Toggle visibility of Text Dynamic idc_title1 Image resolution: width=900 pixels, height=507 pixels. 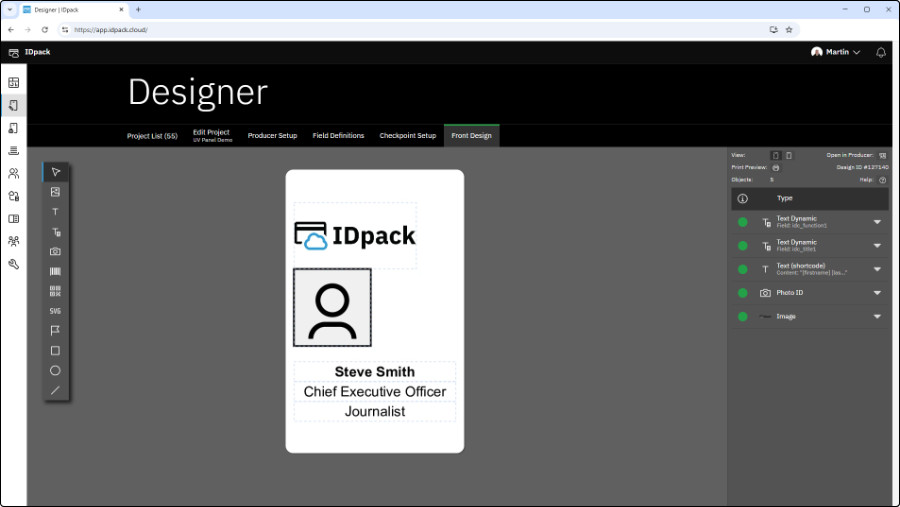click(x=743, y=246)
